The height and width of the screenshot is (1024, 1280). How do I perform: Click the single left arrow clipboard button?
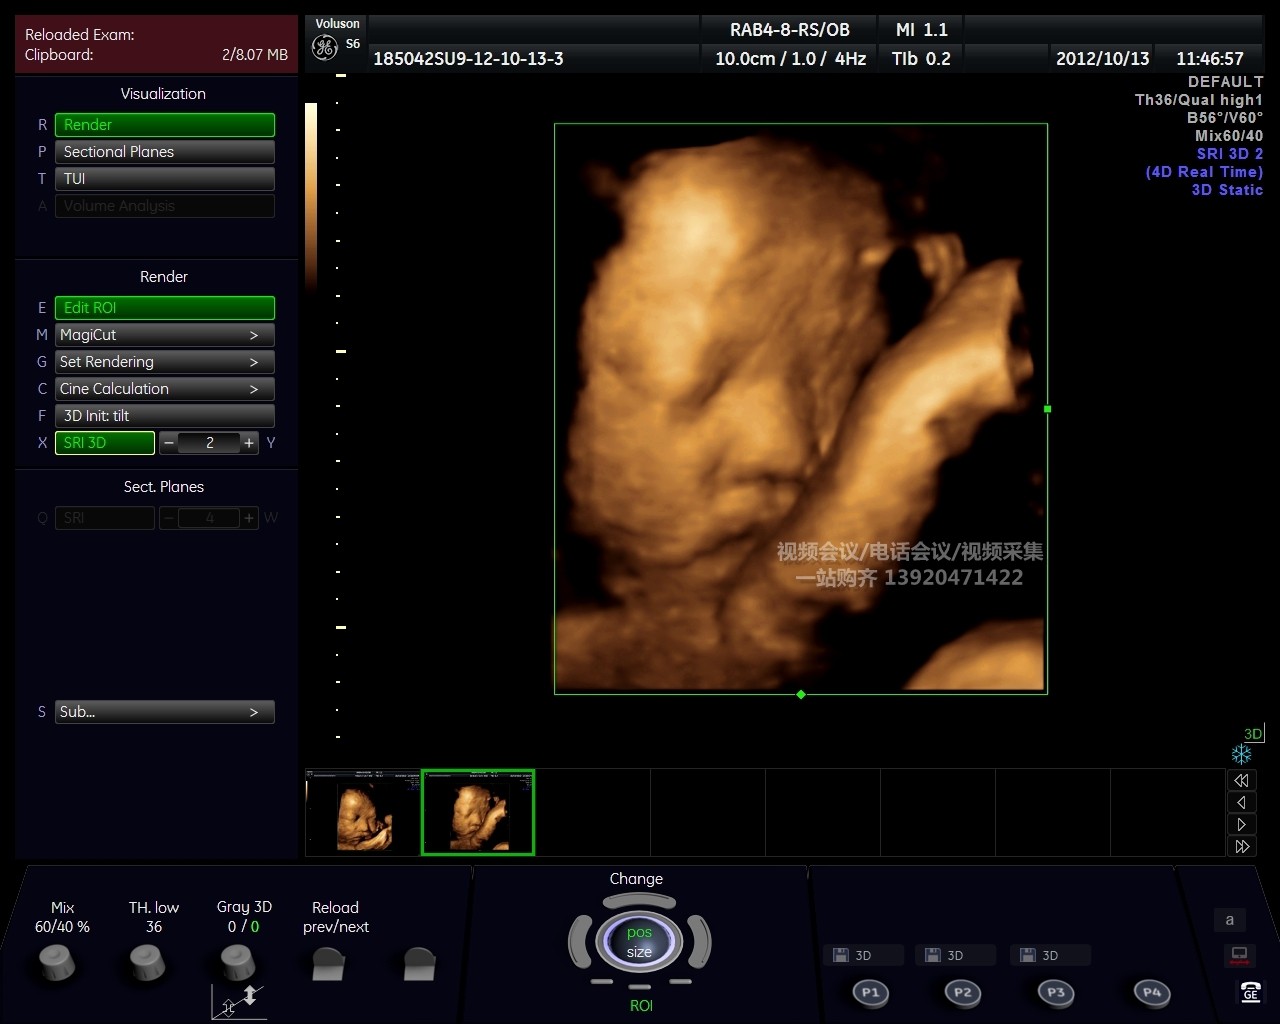coord(1241,802)
